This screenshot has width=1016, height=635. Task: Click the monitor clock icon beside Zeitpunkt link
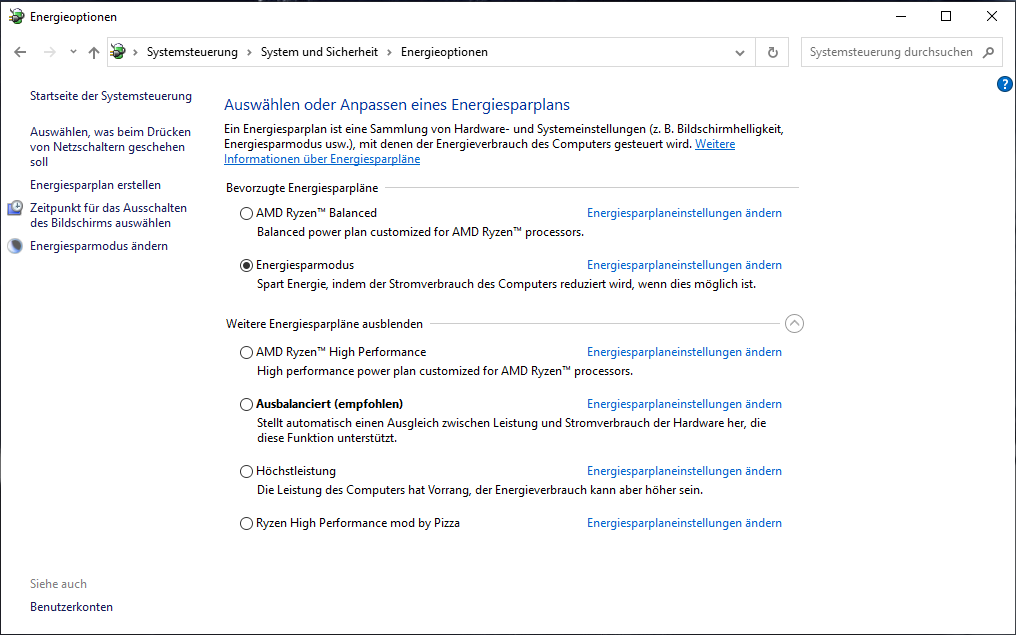(15, 208)
